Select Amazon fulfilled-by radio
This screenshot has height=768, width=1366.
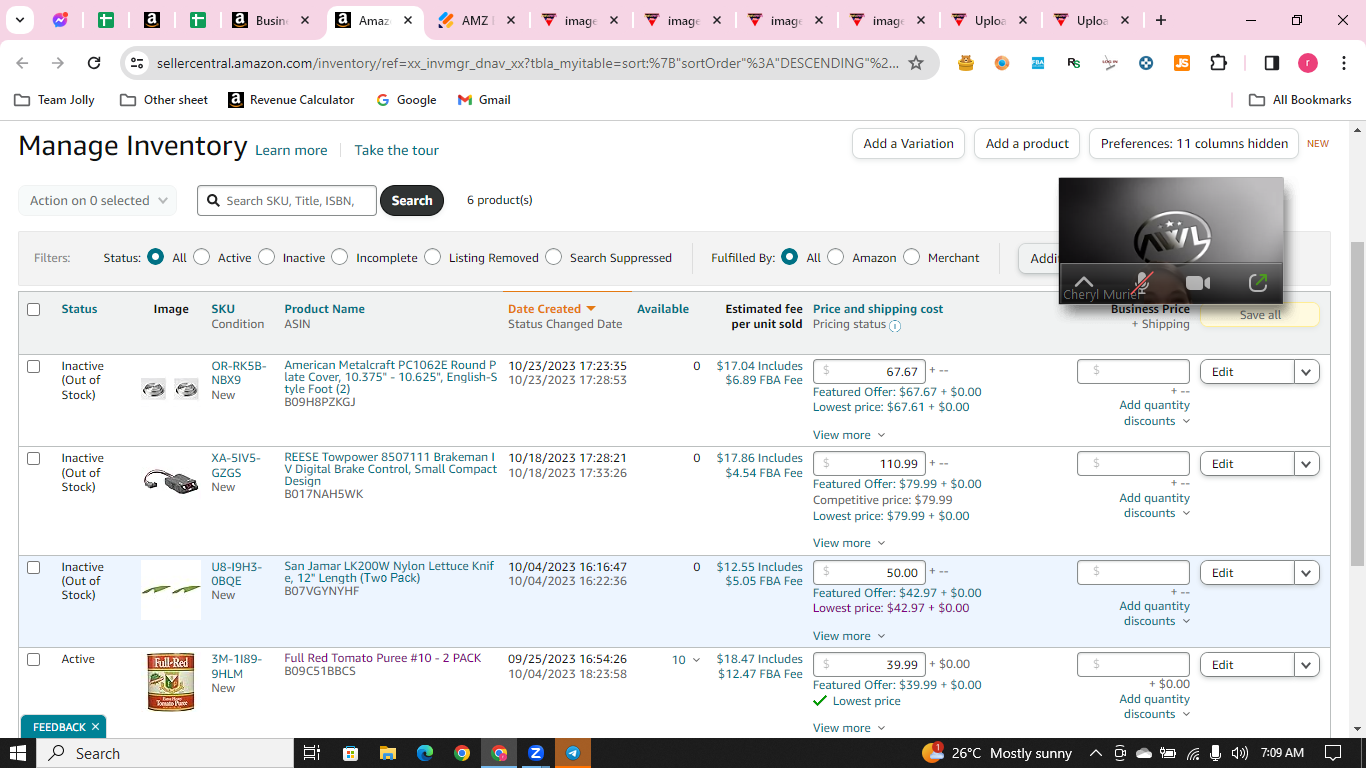836,257
